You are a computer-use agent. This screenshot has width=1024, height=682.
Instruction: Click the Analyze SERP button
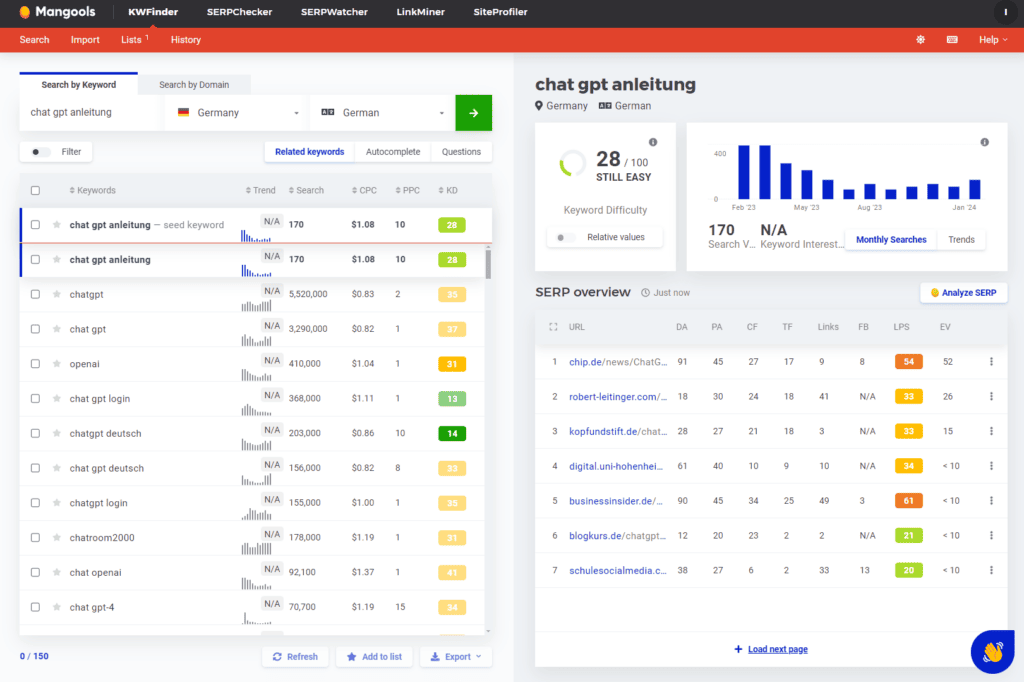click(963, 293)
